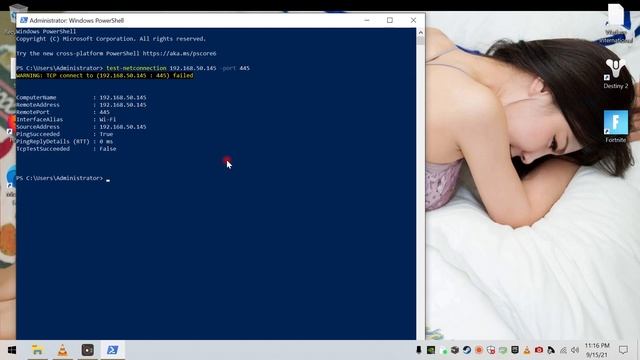Click the RemoteAddress output row

coord(81,105)
